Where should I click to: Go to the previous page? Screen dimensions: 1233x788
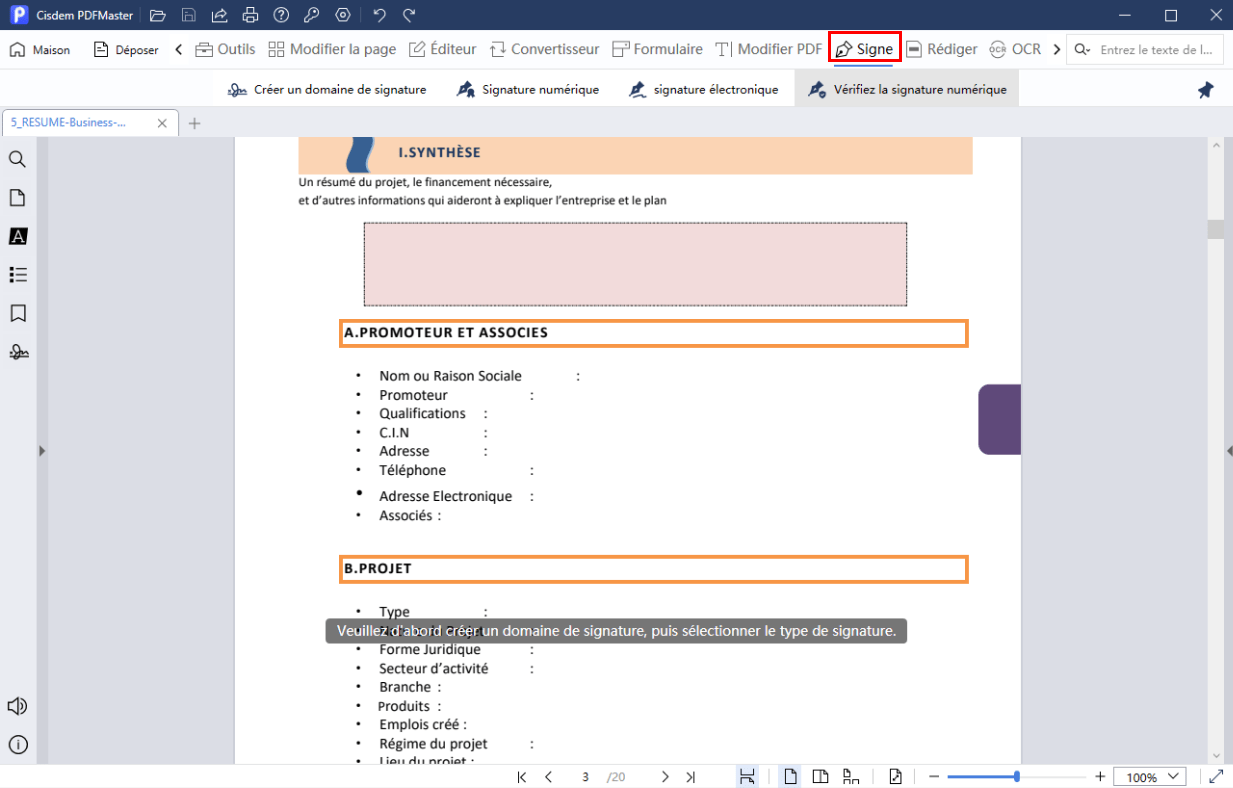(548, 777)
